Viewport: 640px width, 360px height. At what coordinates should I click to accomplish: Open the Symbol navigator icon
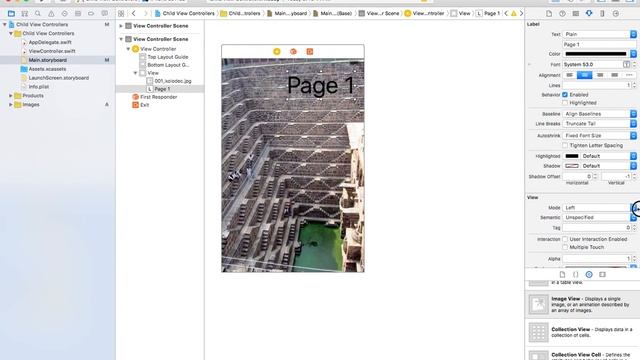click(x=25, y=13)
